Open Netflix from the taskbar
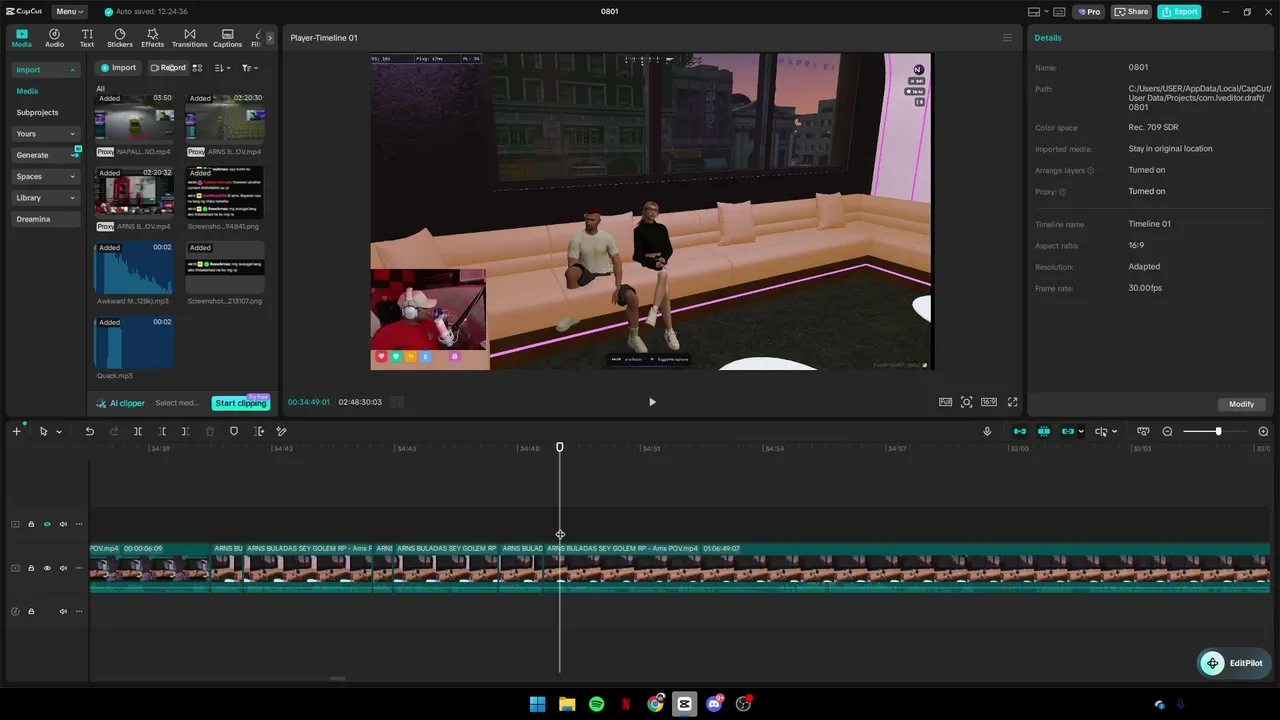The width and height of the screenshot is (1280, 720). point(626,704)
